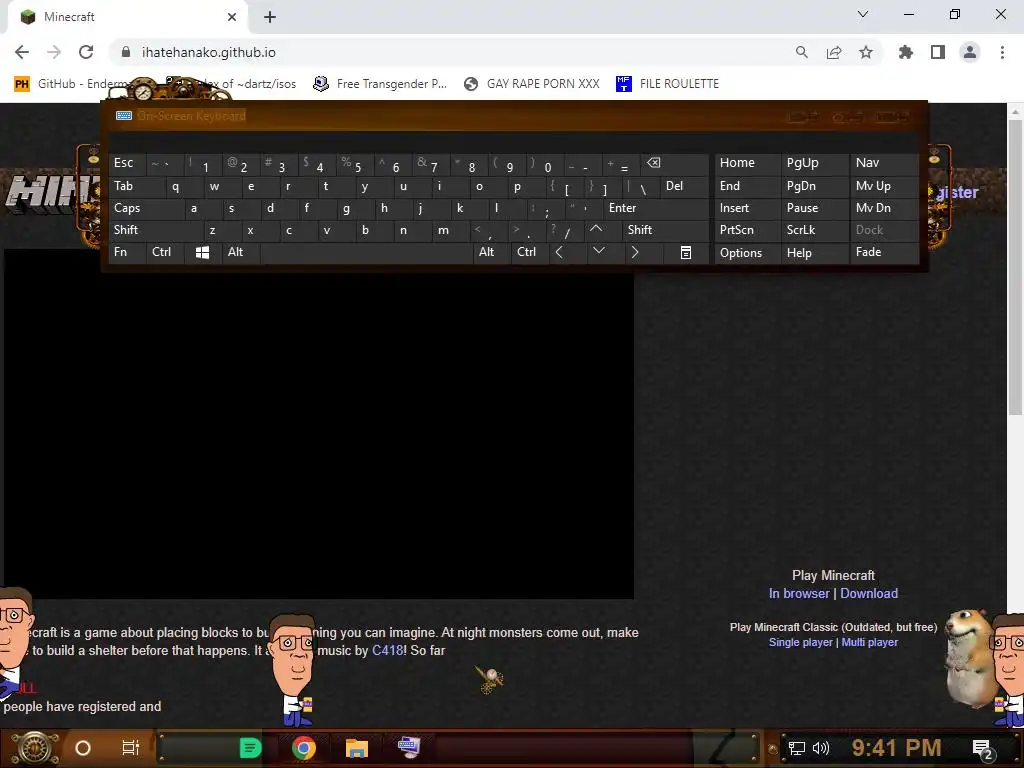Toggle the Fn key on keyboard

coord(127,252)
